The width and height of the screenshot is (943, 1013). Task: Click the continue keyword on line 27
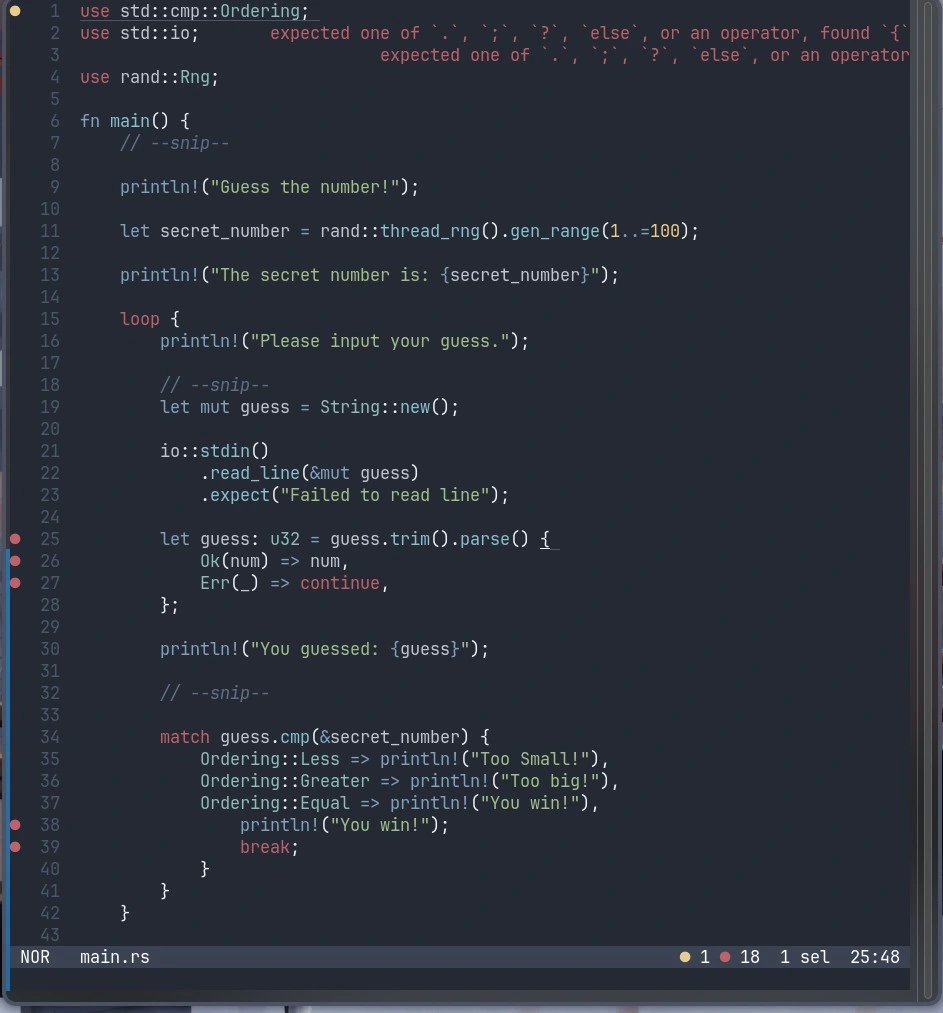339,583
